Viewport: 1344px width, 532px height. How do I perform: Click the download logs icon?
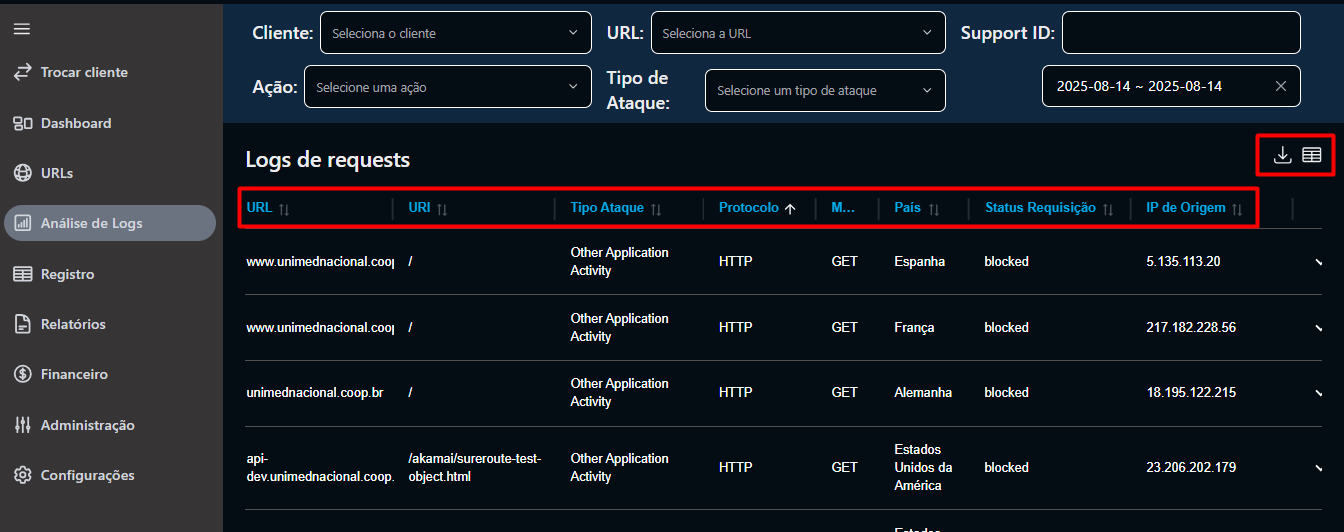1282,155
